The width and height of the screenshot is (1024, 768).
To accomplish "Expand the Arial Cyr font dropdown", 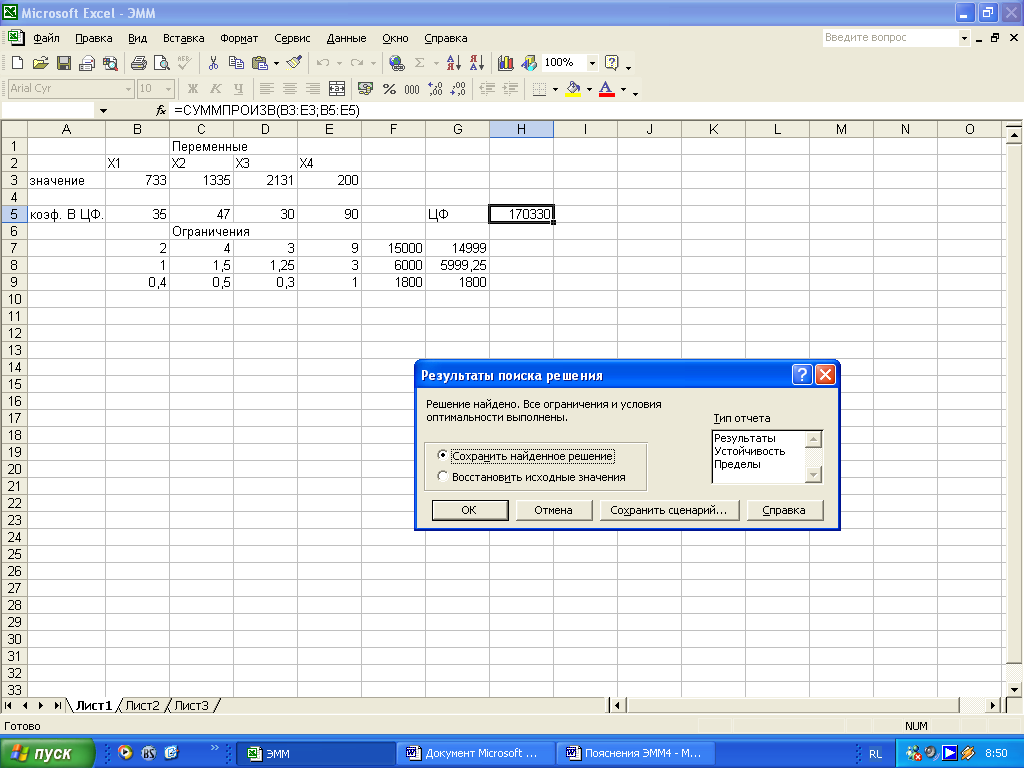I will point(128,89).
